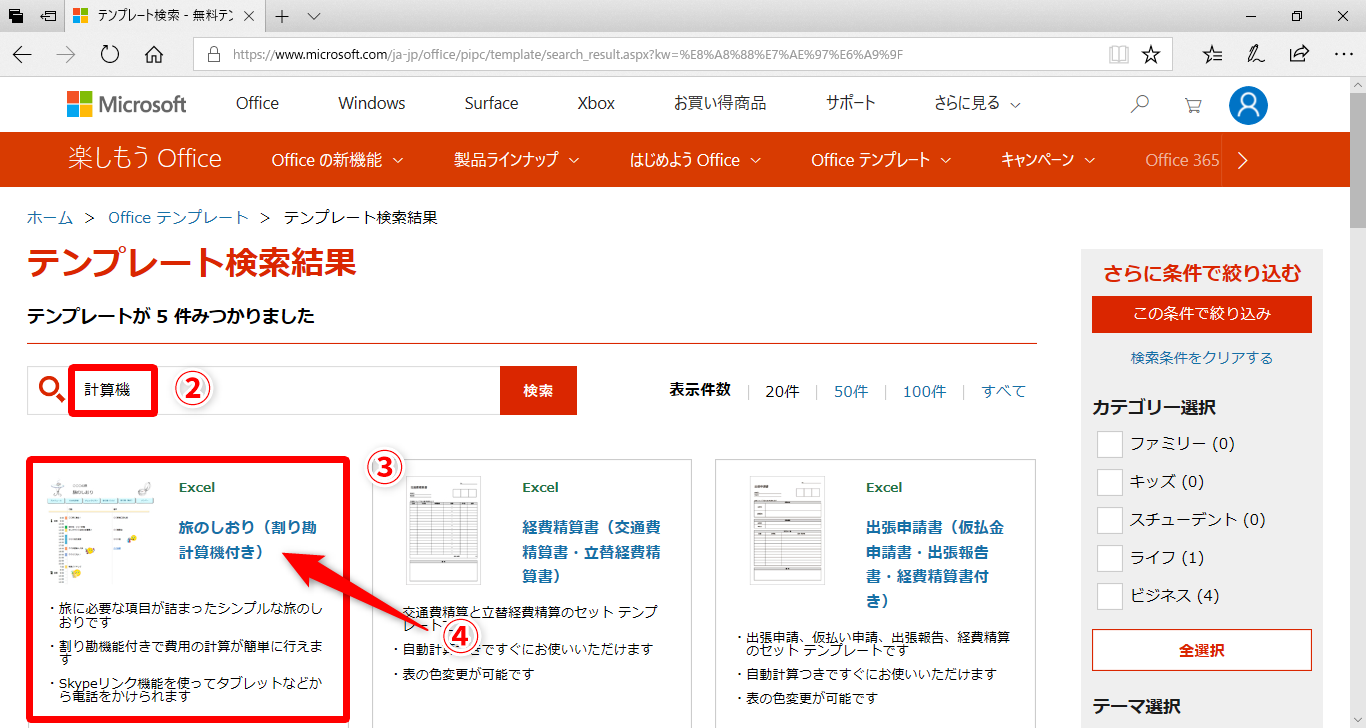Open the Office menu item

tap(257, 103)
